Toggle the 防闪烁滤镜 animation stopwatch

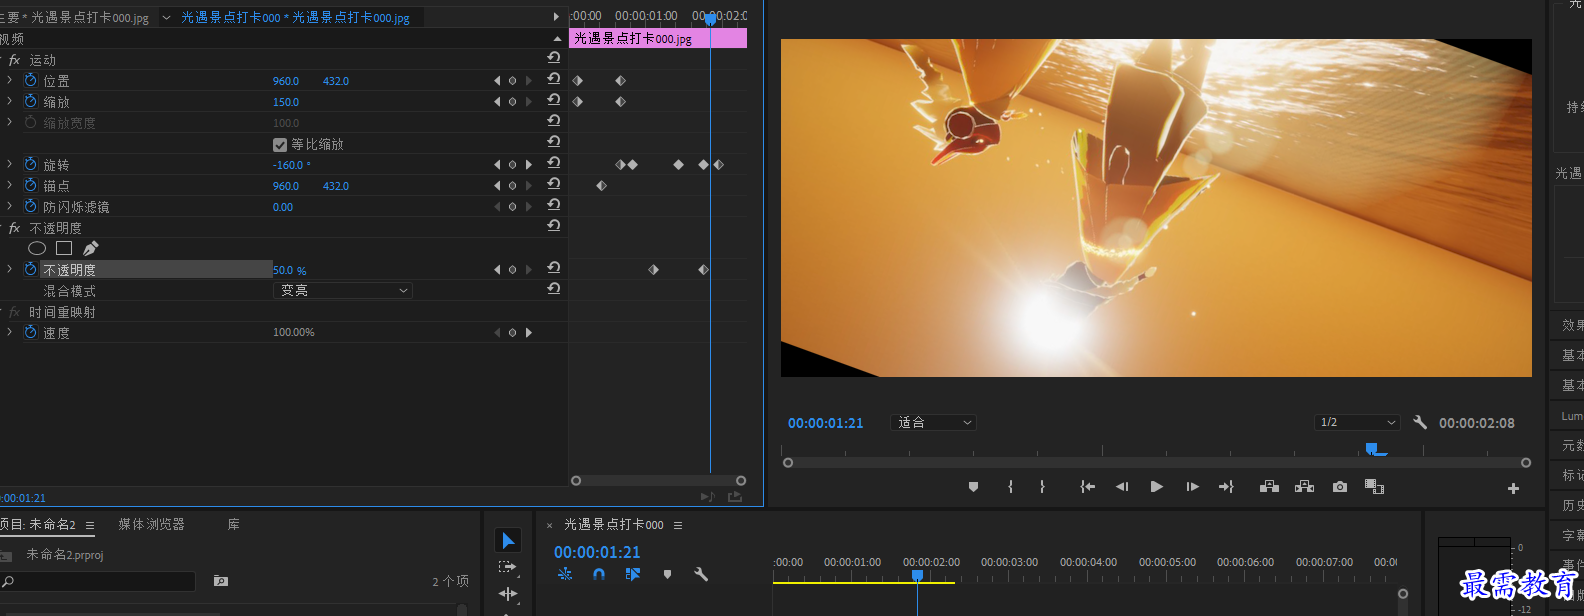coord(31,206)
